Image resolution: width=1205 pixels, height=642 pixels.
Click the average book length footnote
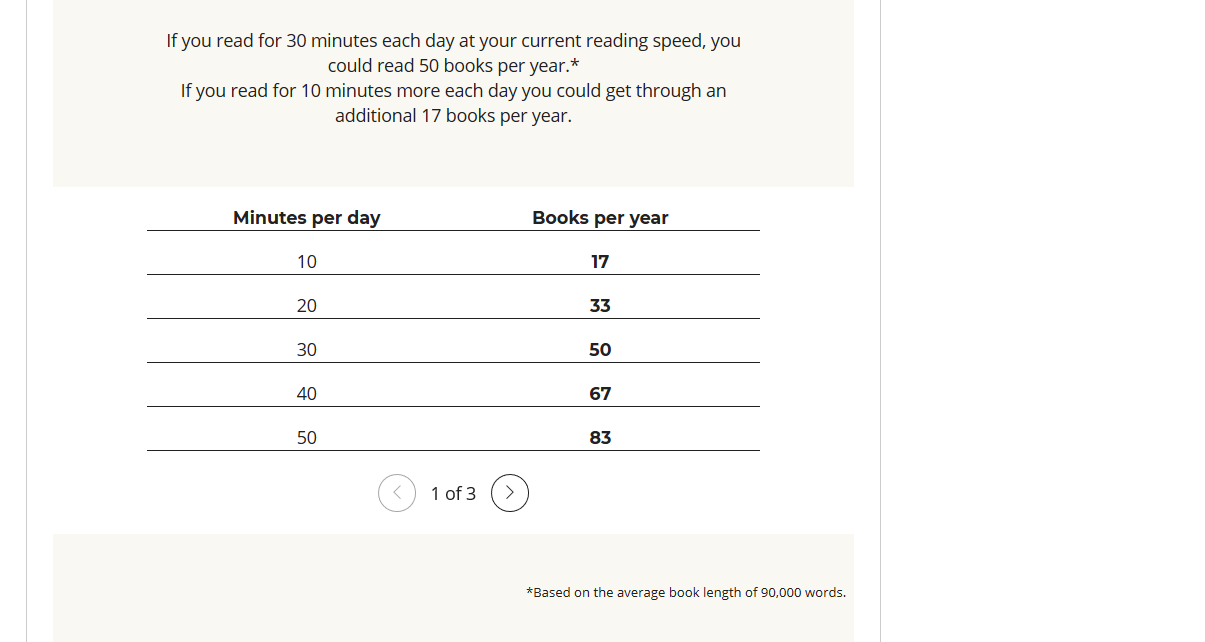(x=686, y=592)
